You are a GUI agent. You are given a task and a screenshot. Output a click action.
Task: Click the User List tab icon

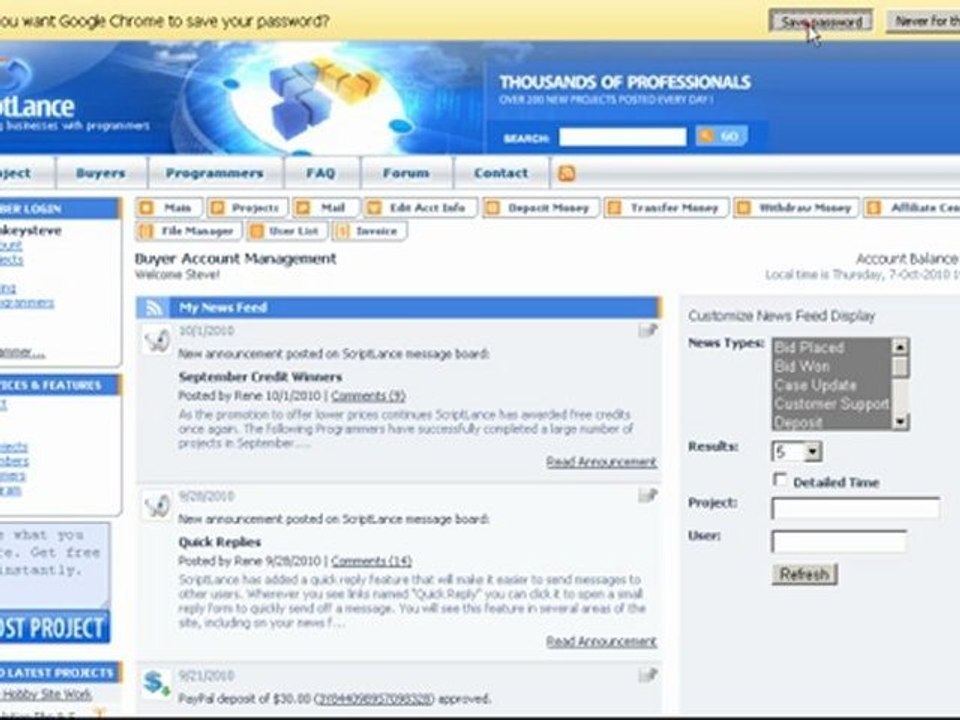(x=257, y=231)
